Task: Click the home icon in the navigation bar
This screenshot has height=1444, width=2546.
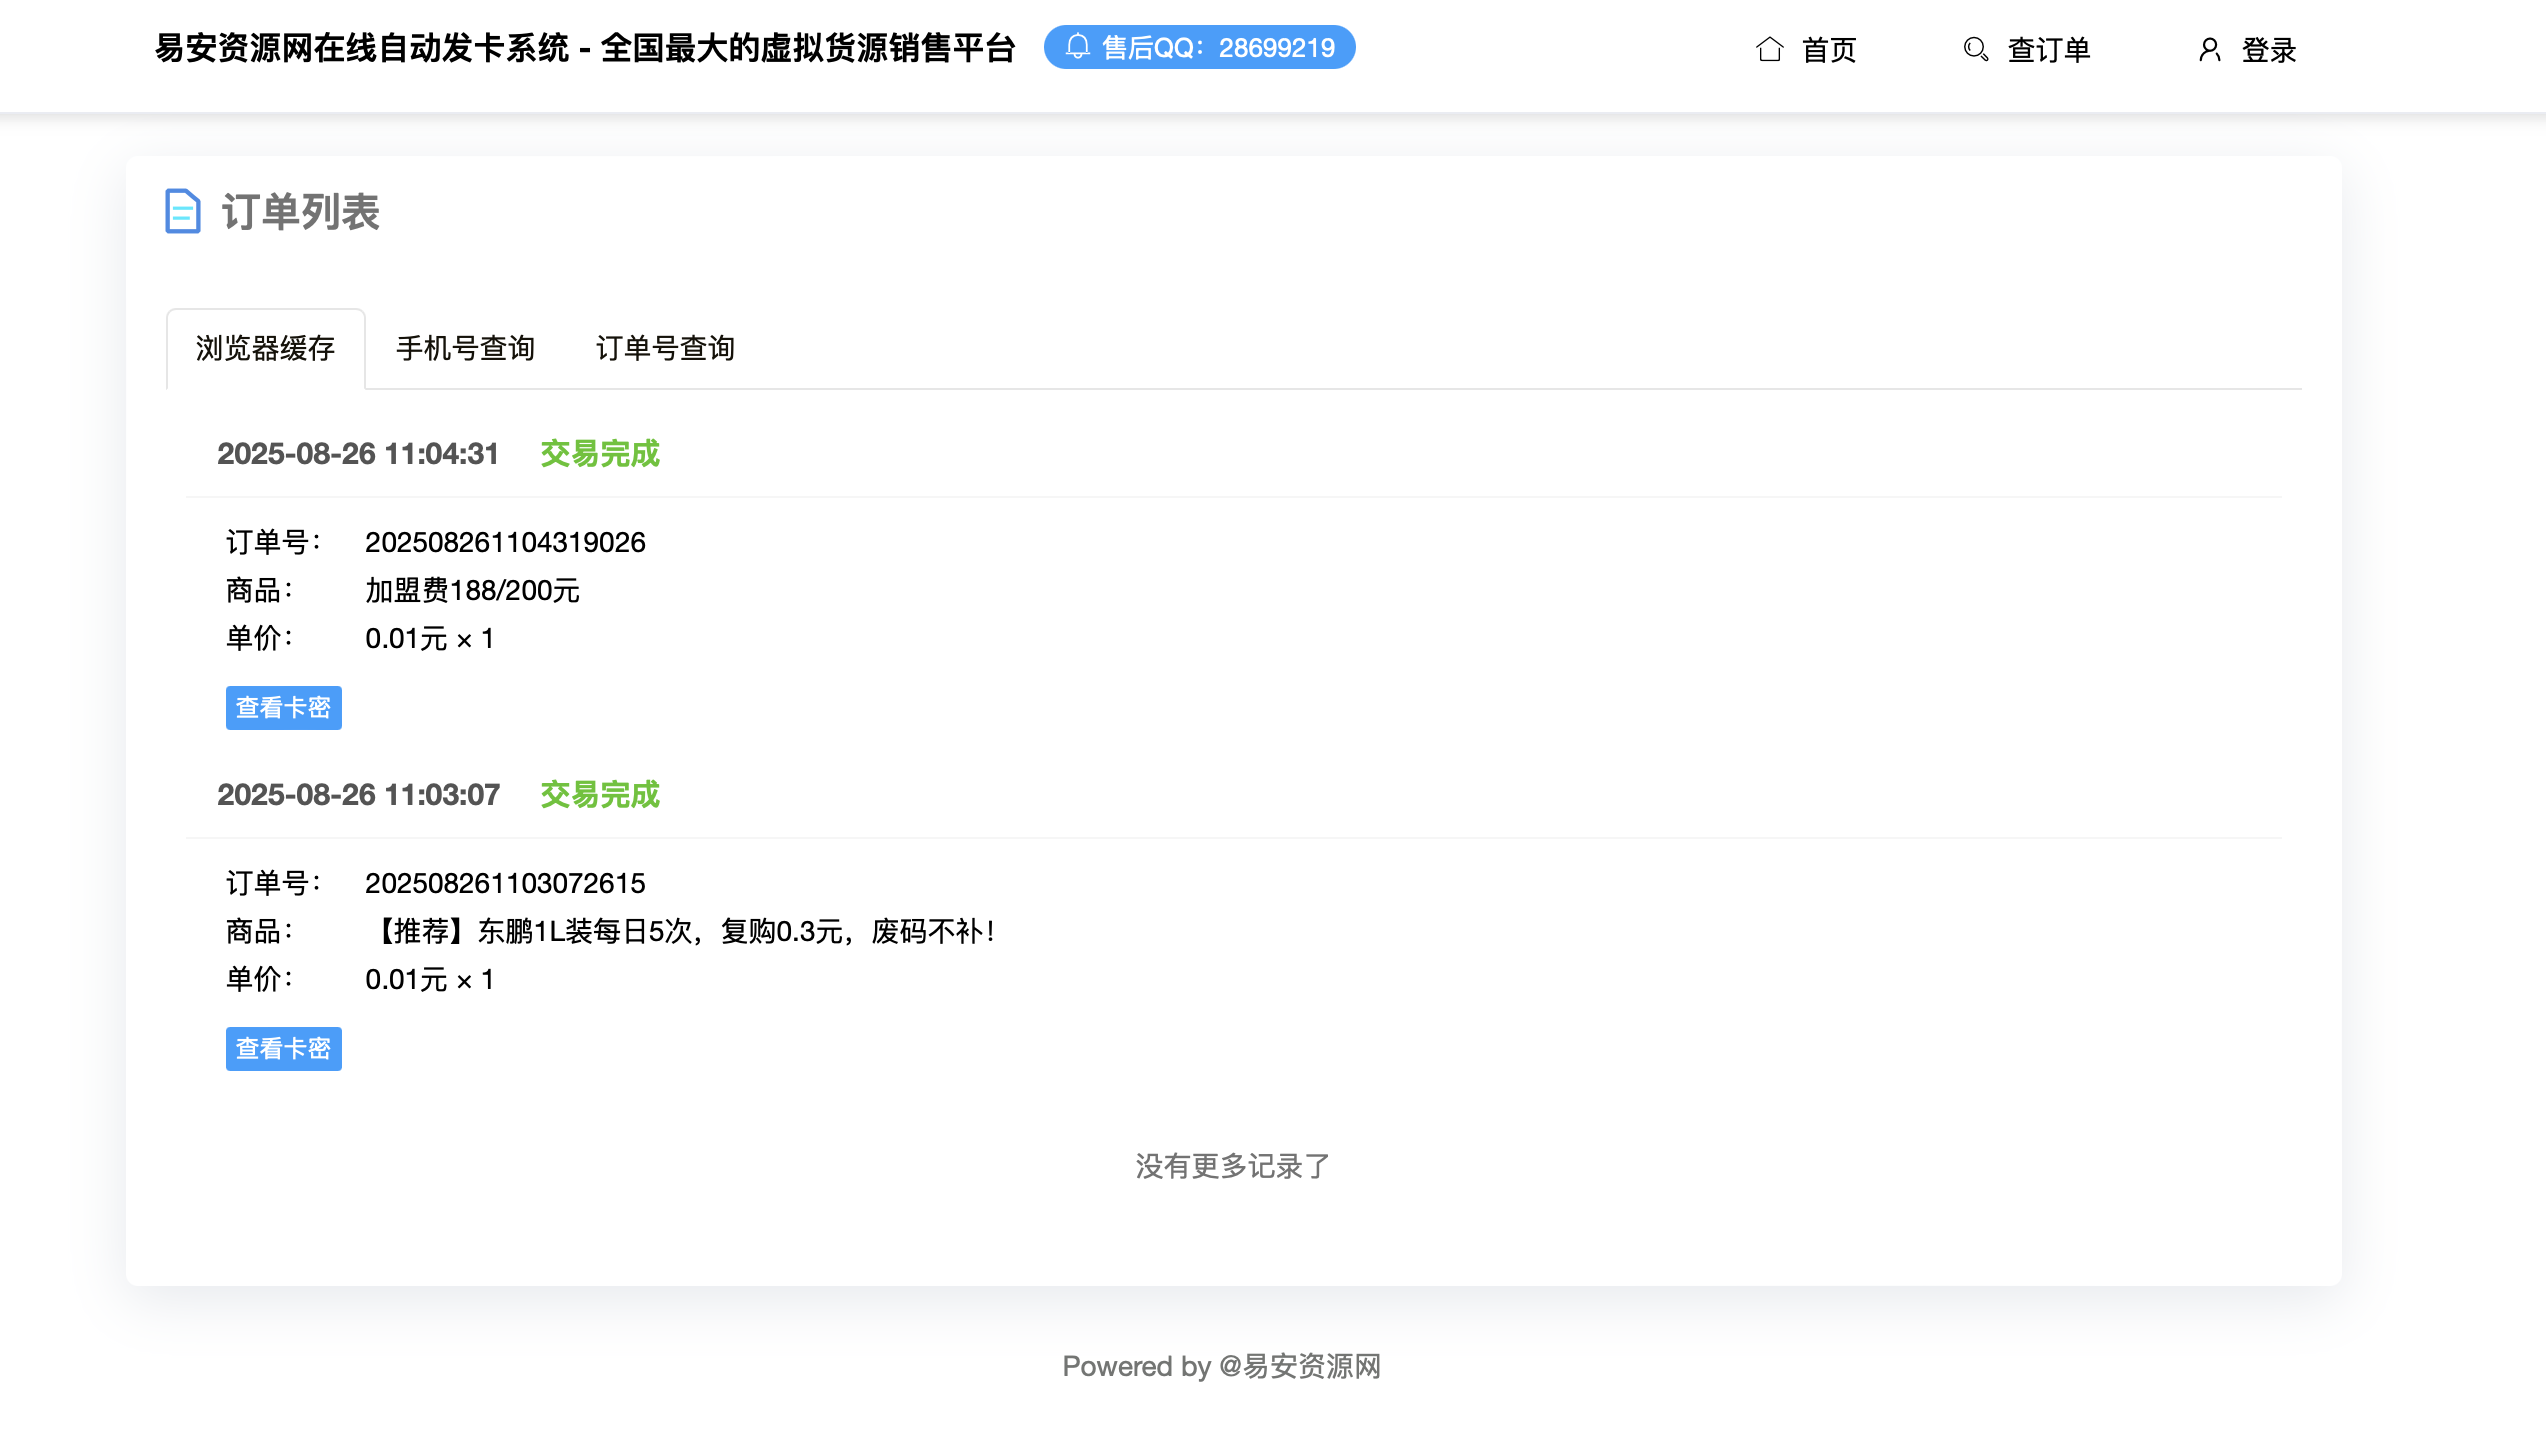Action: click(x=1770, y=48)
